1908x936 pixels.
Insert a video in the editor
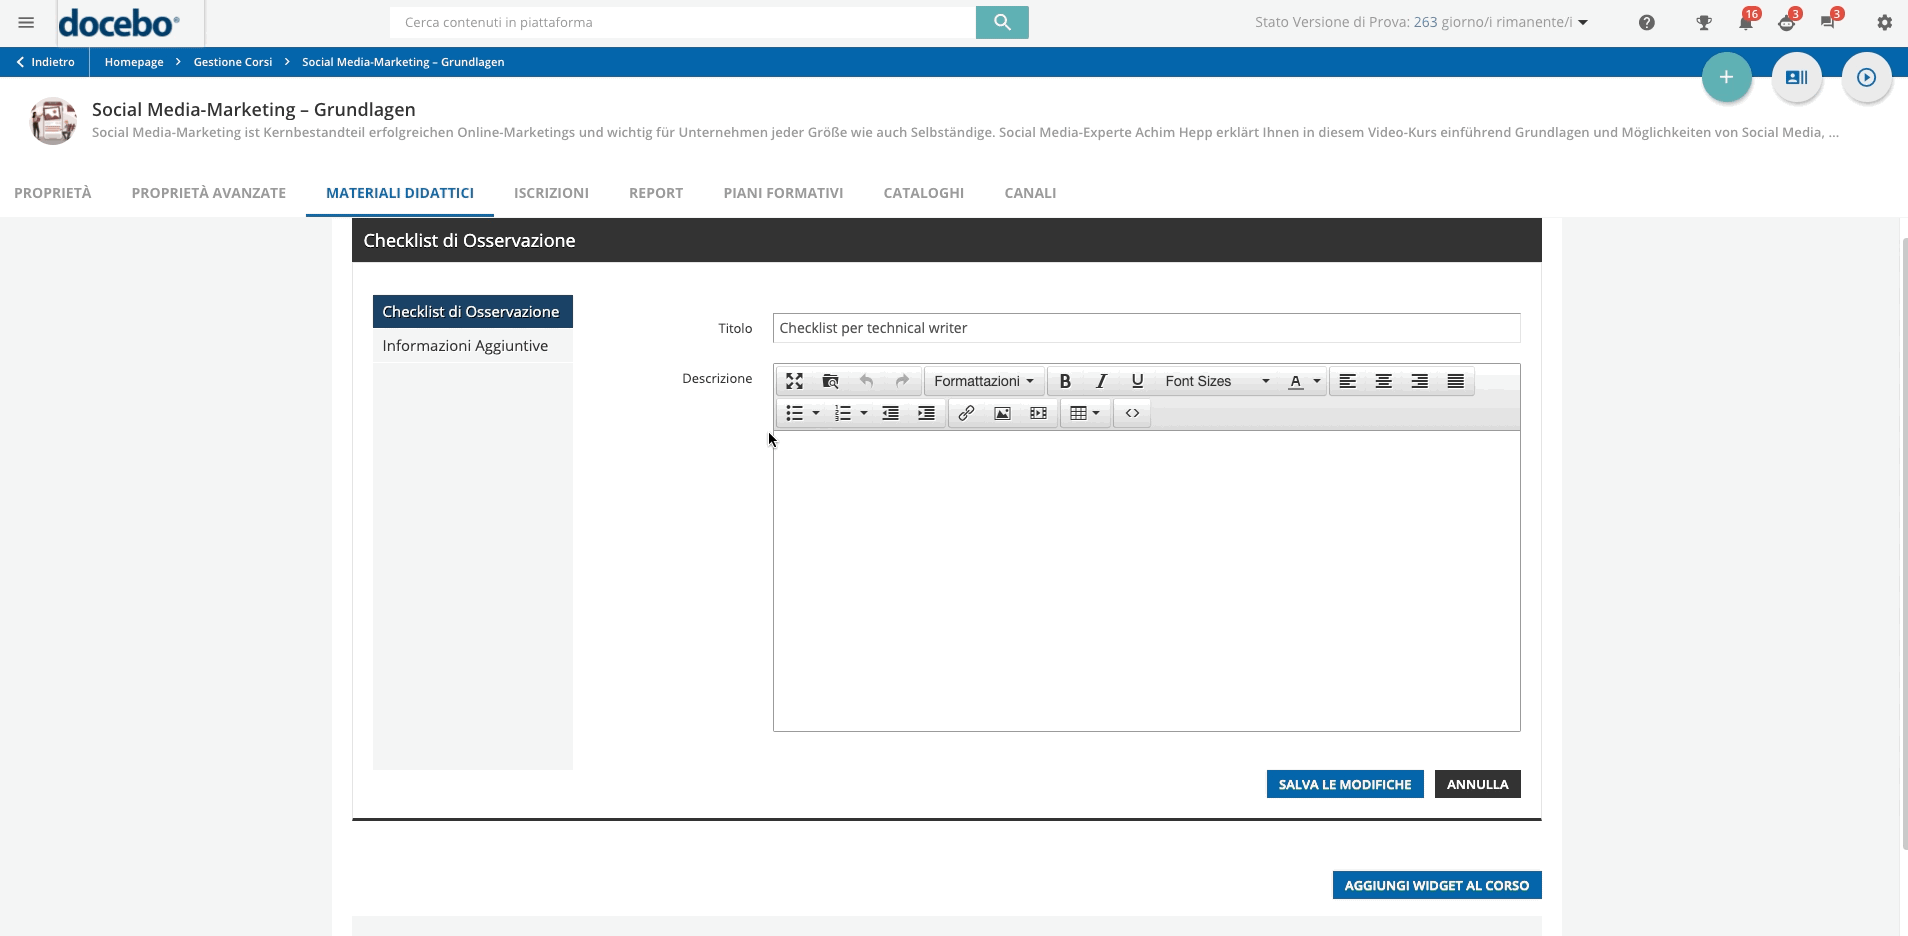[x=1038, y=413]
